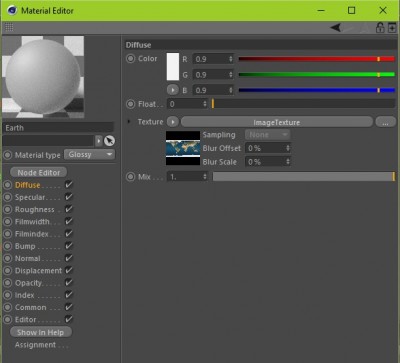The image size is (400, 363).
Task: Click the material picker cursor icon
Action: point(109,141)
